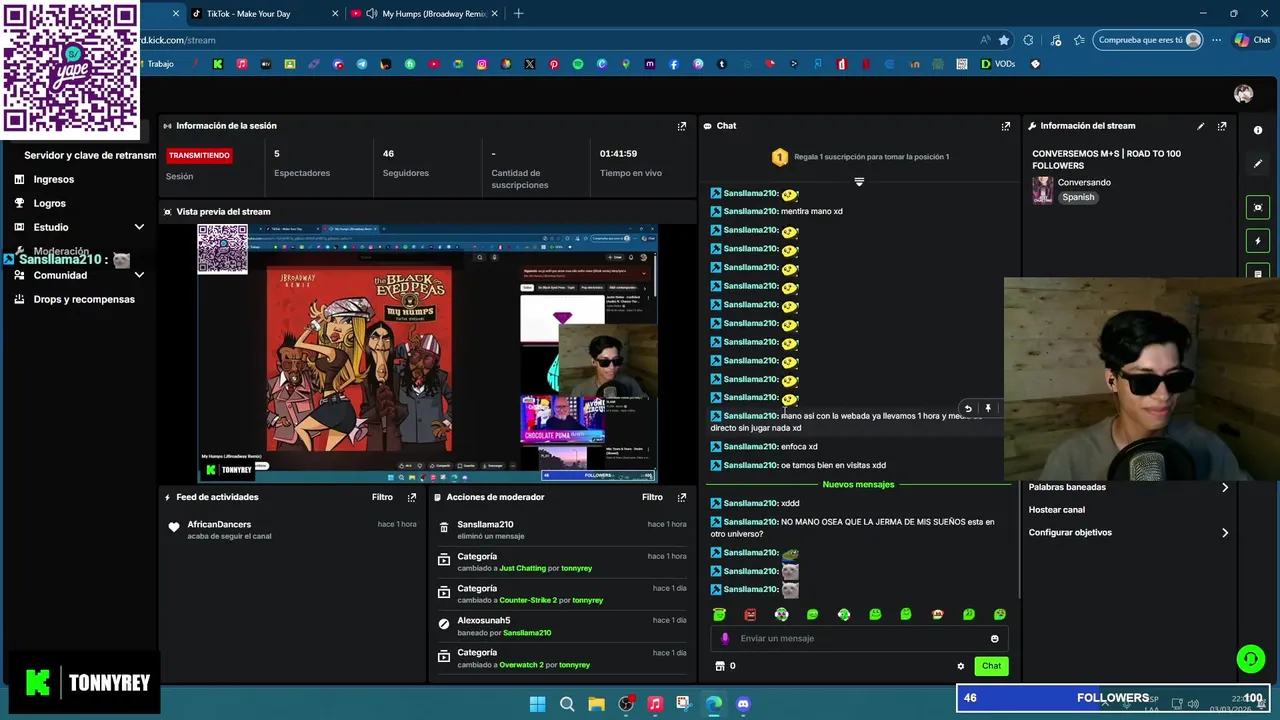The width and height of the screenshot is (1280, 720).
Task: Pop out the Información de la sesión panel
Action: [x=682, y=126]
